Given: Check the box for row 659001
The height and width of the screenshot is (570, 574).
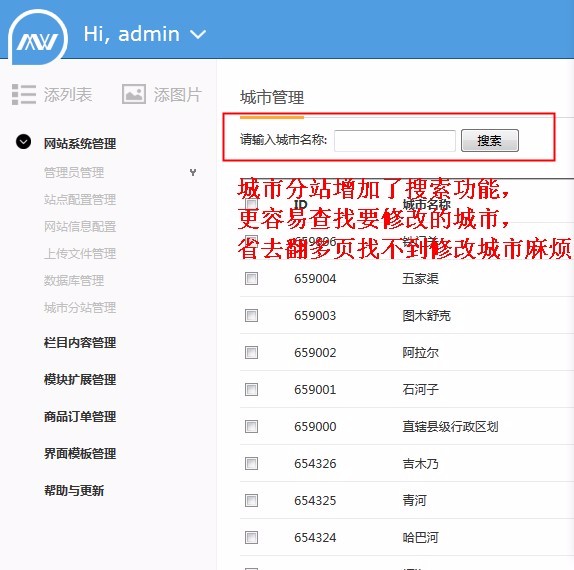Looking at the screenshot, I should point(251,390).
